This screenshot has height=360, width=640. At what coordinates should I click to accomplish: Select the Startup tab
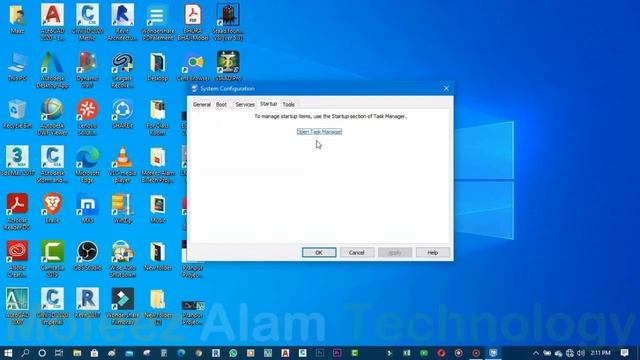pos(268,104)
